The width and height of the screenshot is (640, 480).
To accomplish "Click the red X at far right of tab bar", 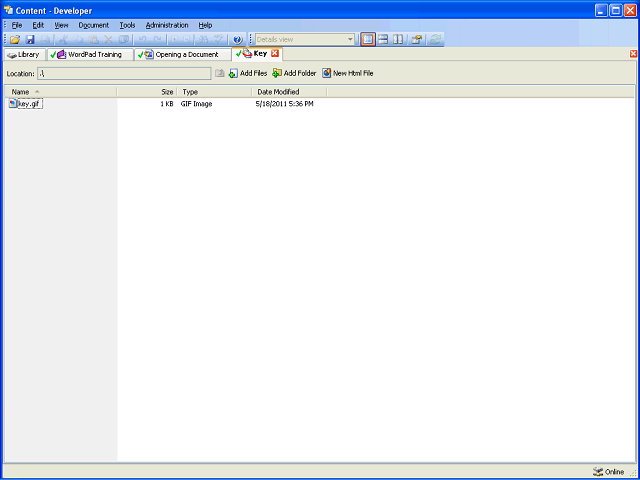I will coord(633,54).
